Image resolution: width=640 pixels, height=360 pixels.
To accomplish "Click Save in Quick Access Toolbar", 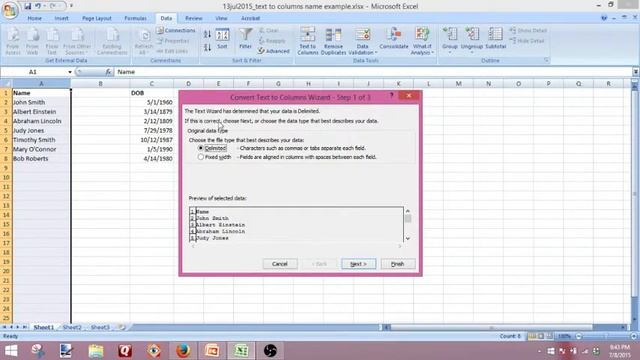I will 27,6.
